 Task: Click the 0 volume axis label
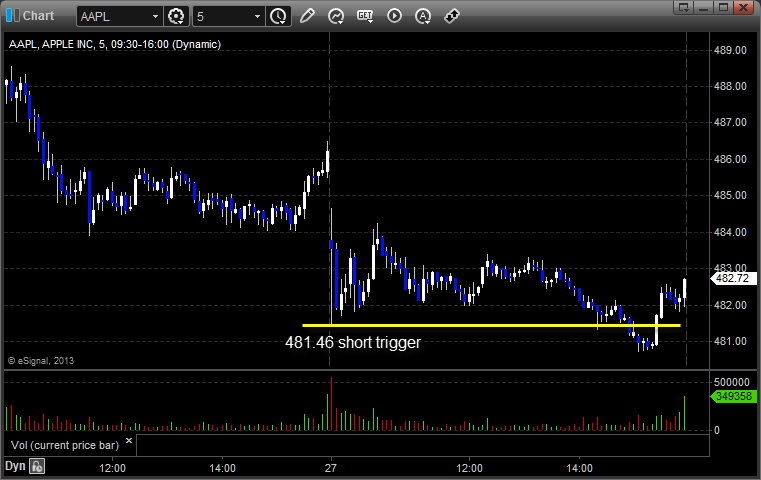717,430
